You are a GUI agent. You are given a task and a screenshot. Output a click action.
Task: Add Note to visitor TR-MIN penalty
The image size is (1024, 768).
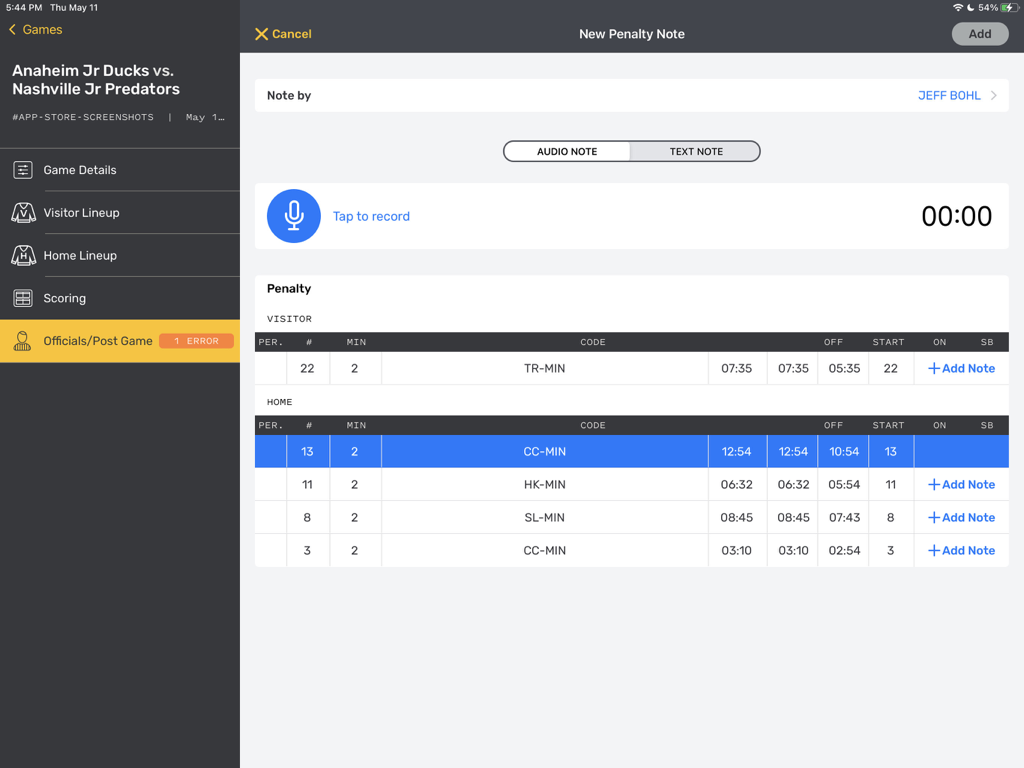(x=961, y=368)
